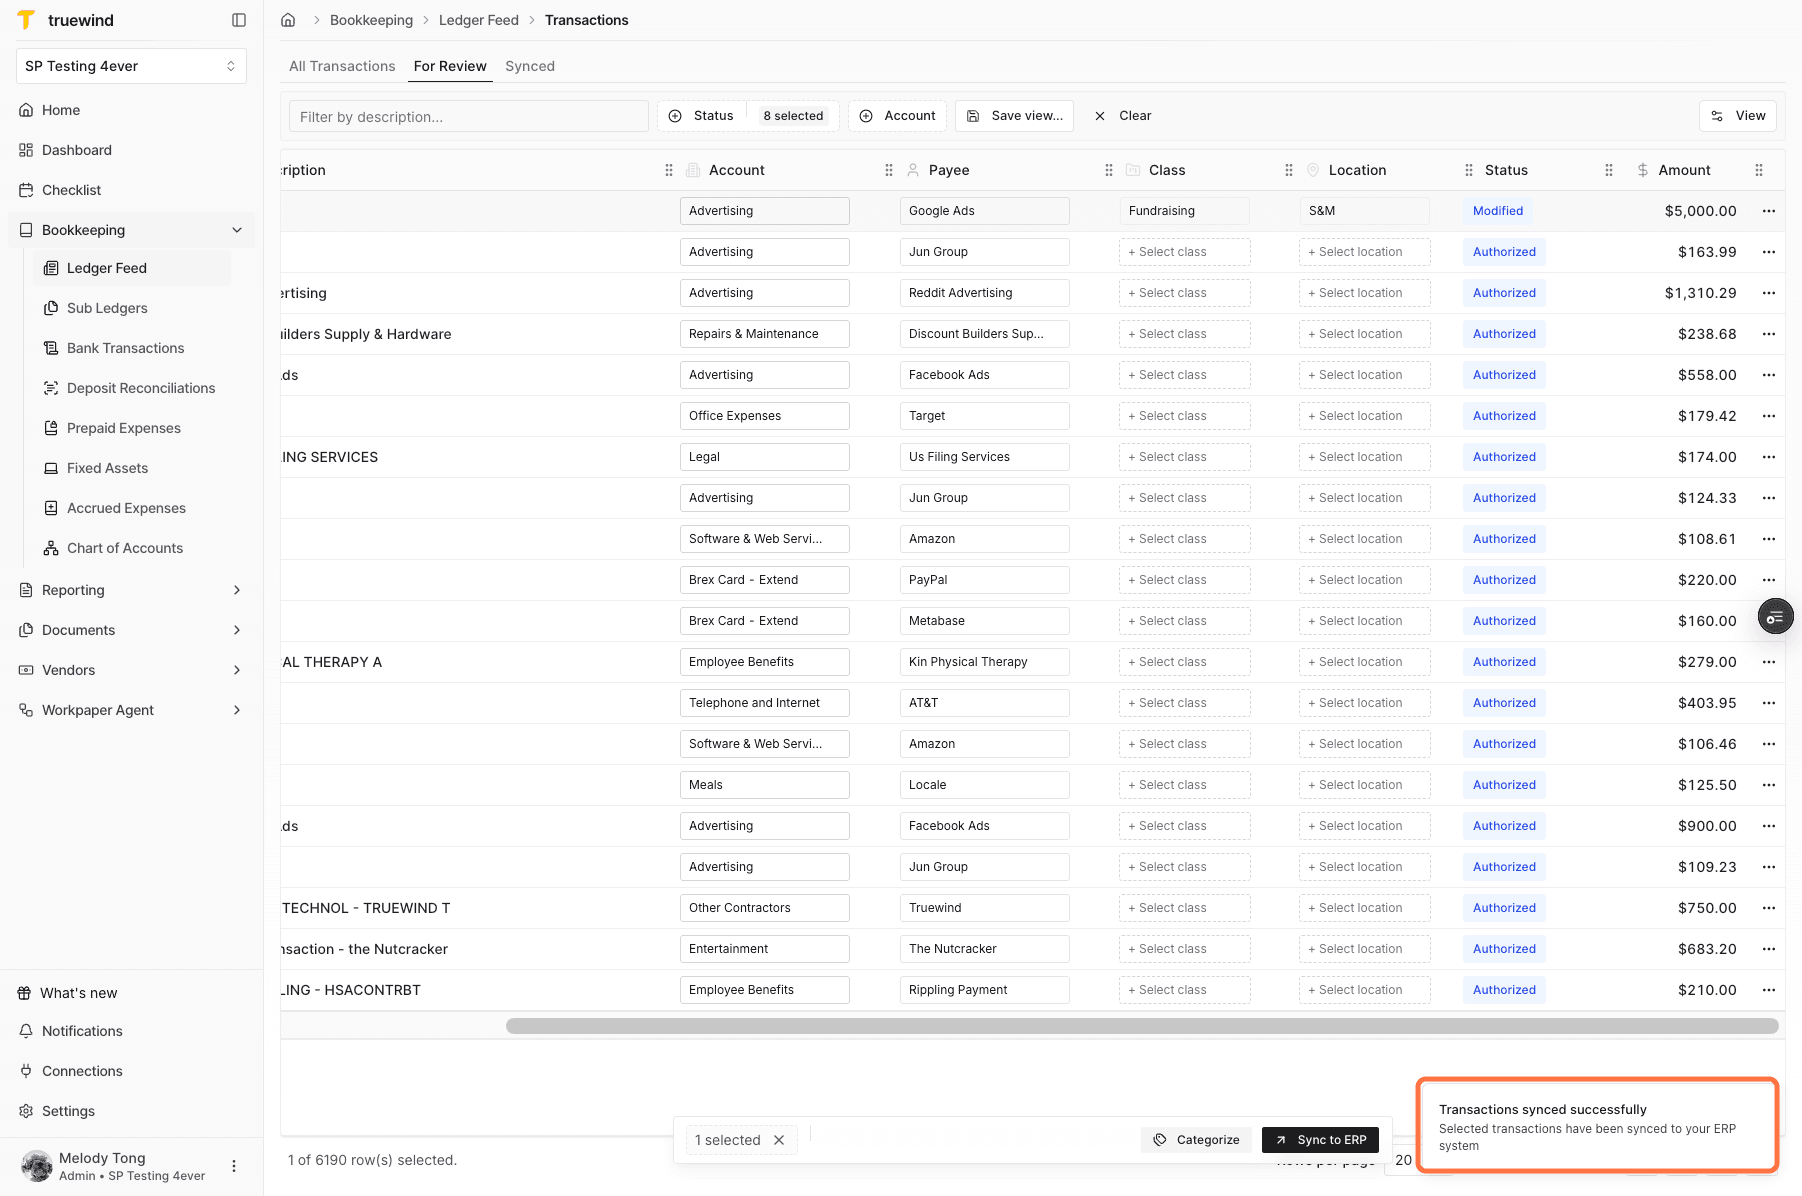Open the View options dropdown
1802x1196 pixels.
coord(1738,116)
